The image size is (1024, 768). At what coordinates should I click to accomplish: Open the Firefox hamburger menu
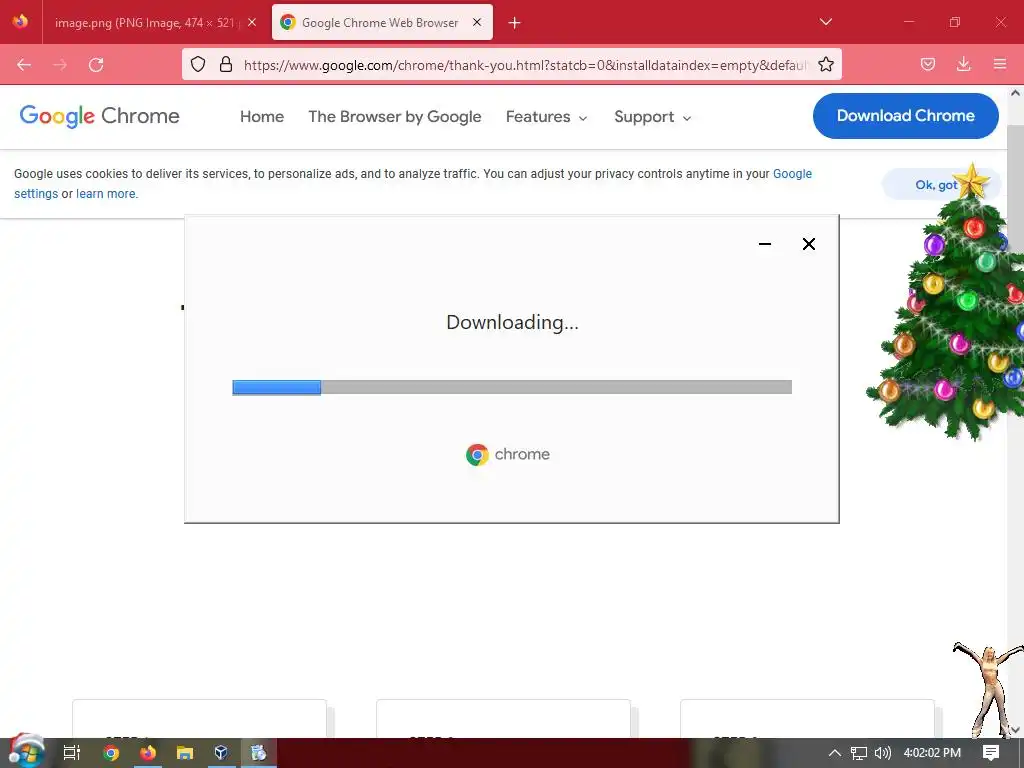tap(999, 64)
